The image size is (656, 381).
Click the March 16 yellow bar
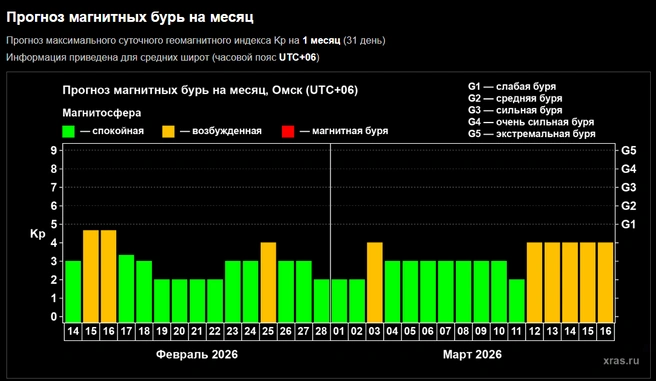coord(605,282)
